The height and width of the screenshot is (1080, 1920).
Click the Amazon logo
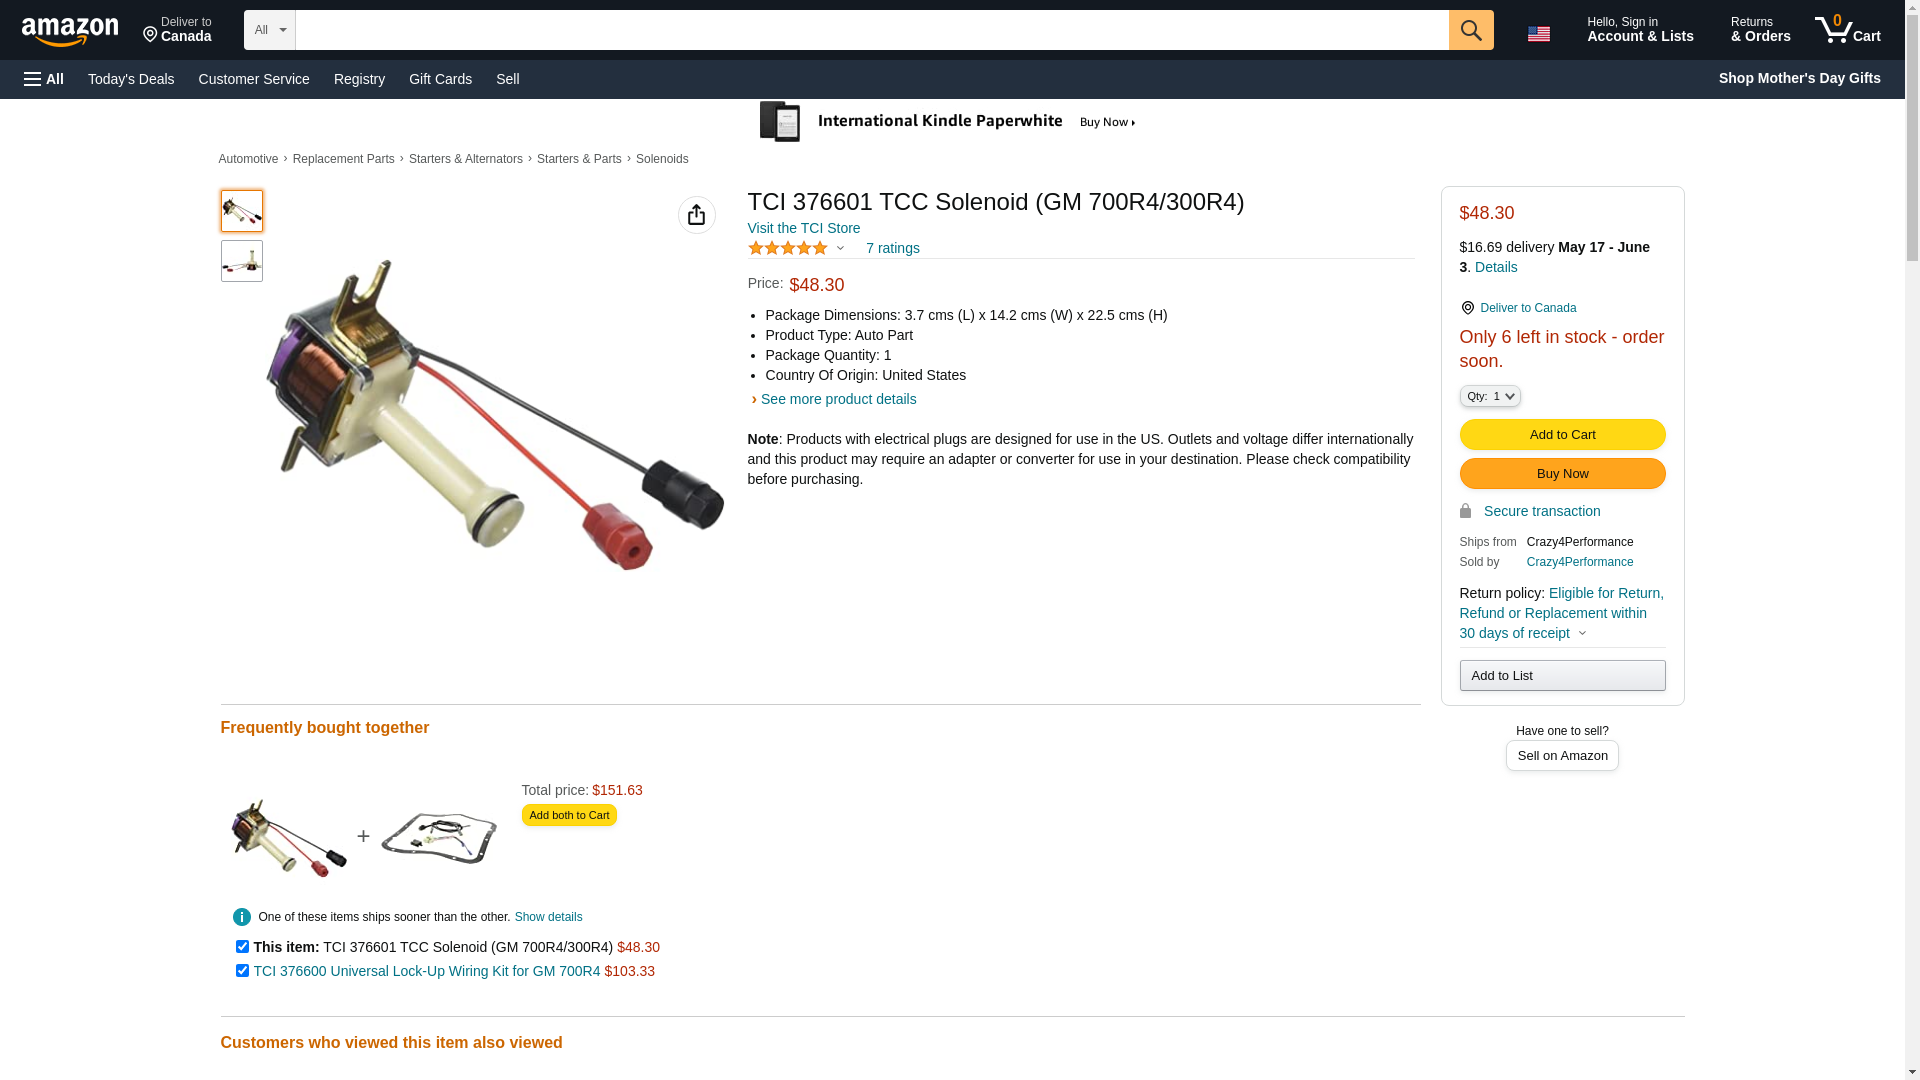tap(70, 31)
